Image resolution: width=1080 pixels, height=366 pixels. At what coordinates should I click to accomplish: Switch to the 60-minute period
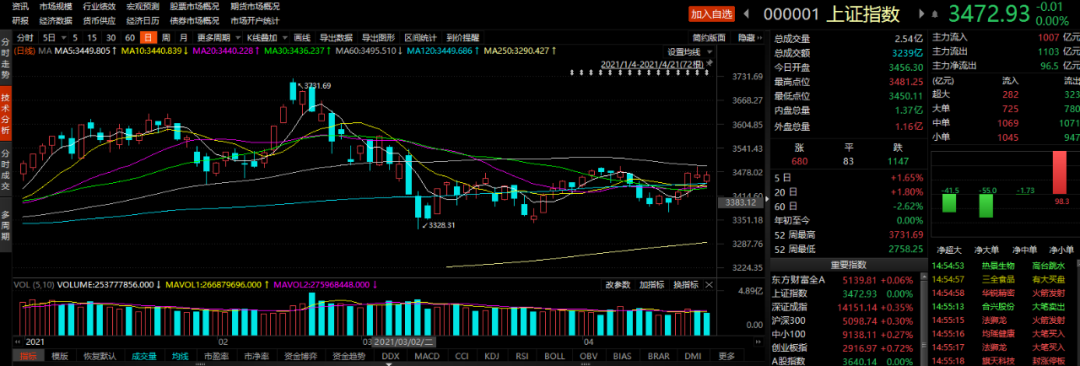pyautogui.click(x=129, y=37)
